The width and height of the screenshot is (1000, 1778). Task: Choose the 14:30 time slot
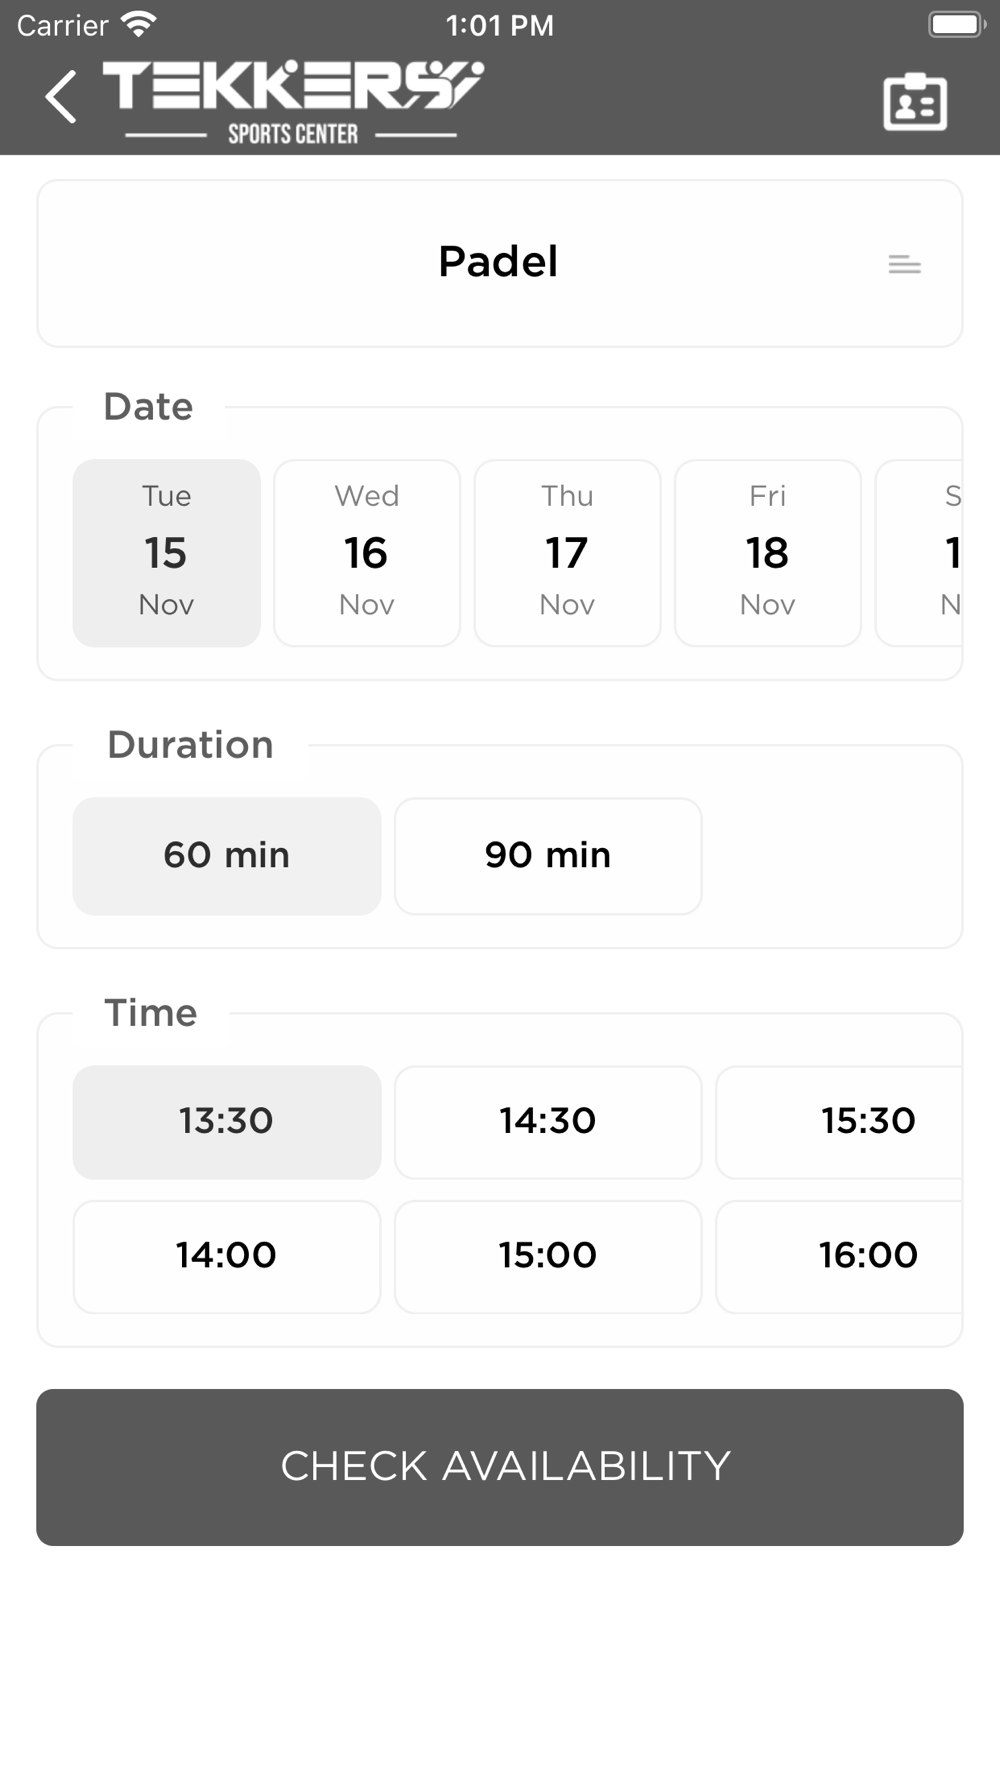pyautogui.click(x=548, y=1122)
